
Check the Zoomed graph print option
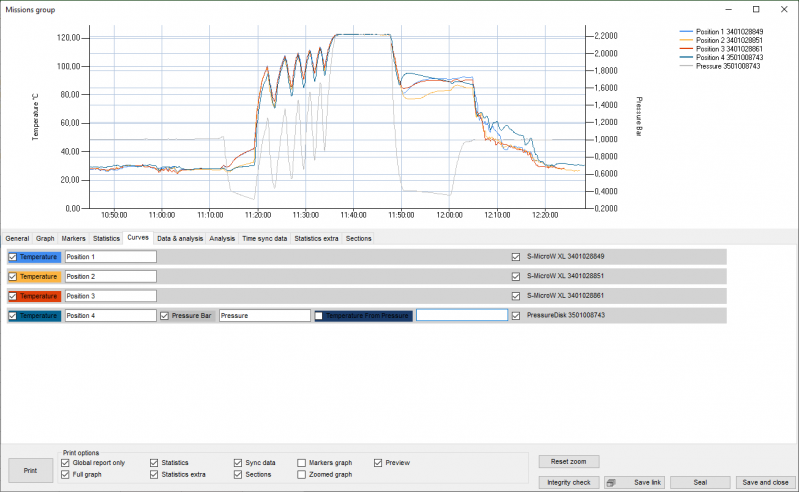click(302, 474)
